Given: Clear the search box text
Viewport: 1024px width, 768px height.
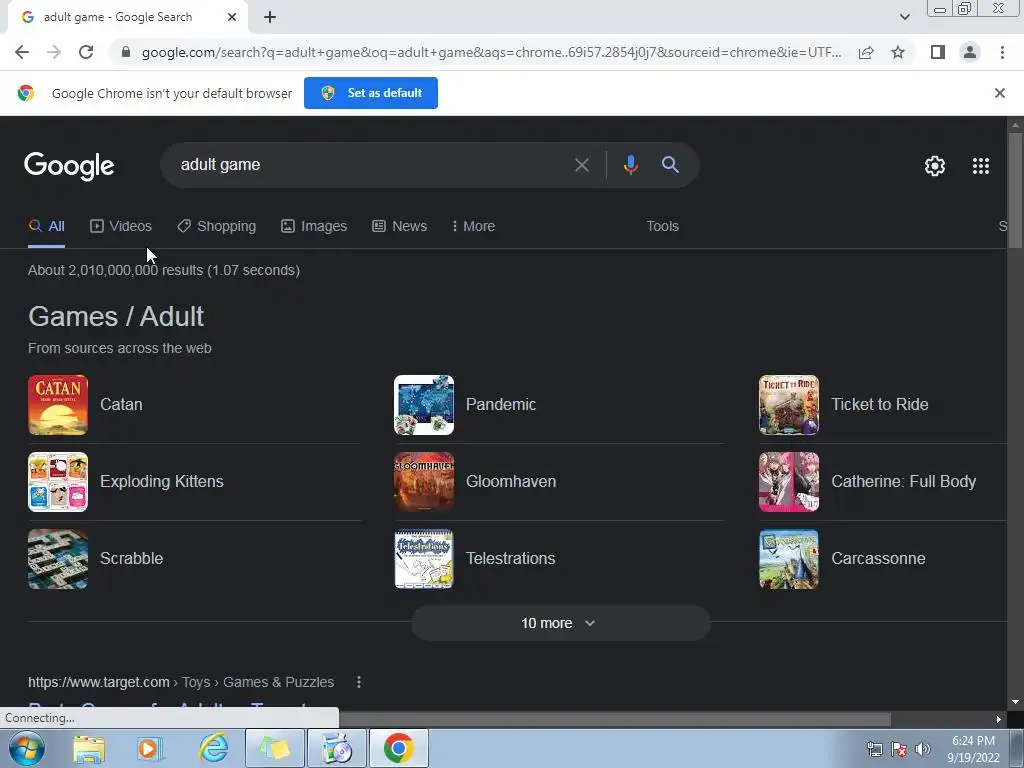Looking at the screenshot, I should click(x=581, y=165).
